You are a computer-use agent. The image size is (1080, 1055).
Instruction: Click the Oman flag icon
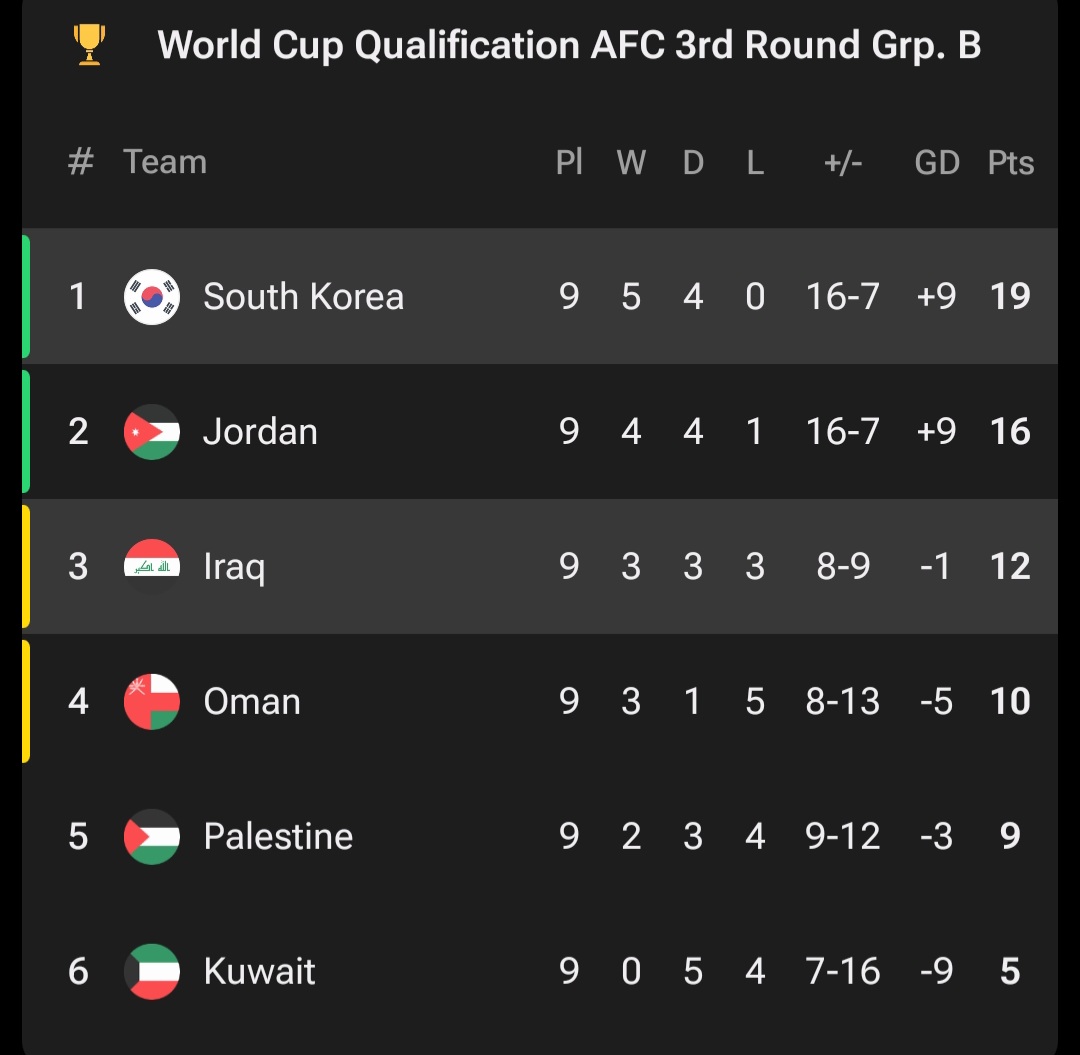tap(152, 701)
